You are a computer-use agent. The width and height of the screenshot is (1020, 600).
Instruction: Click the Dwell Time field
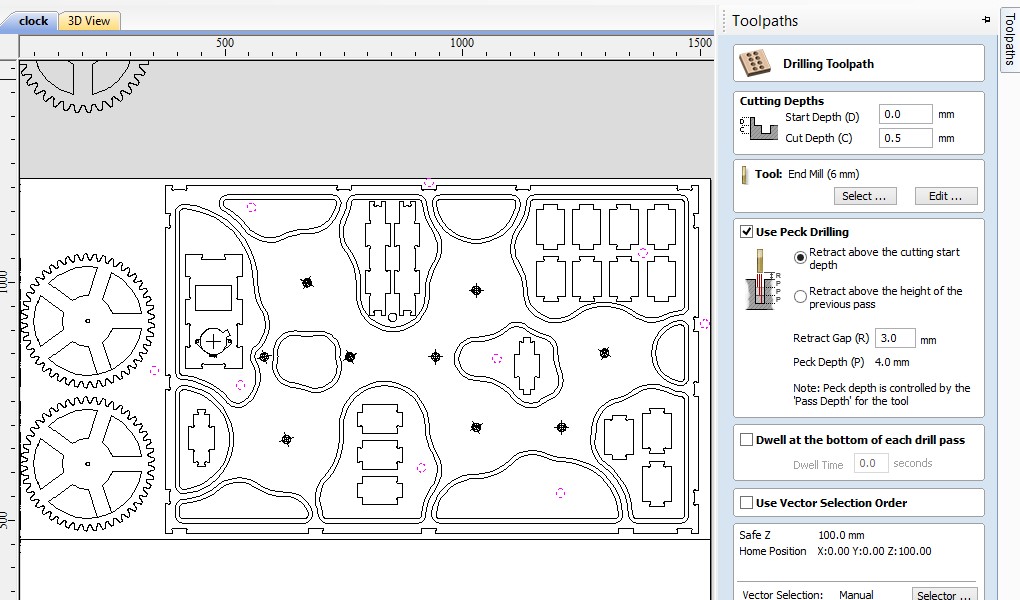coord(870,463)
